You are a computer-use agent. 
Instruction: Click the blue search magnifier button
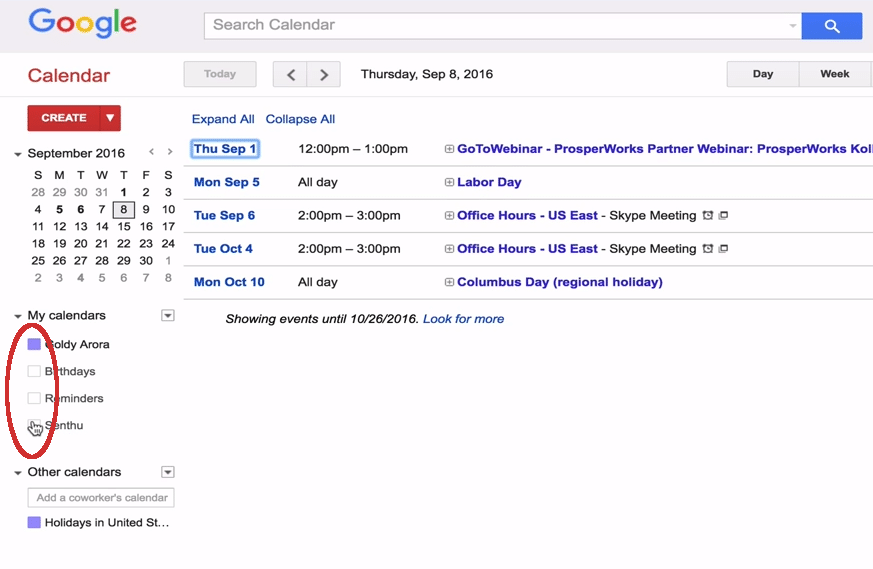(831, 26)
